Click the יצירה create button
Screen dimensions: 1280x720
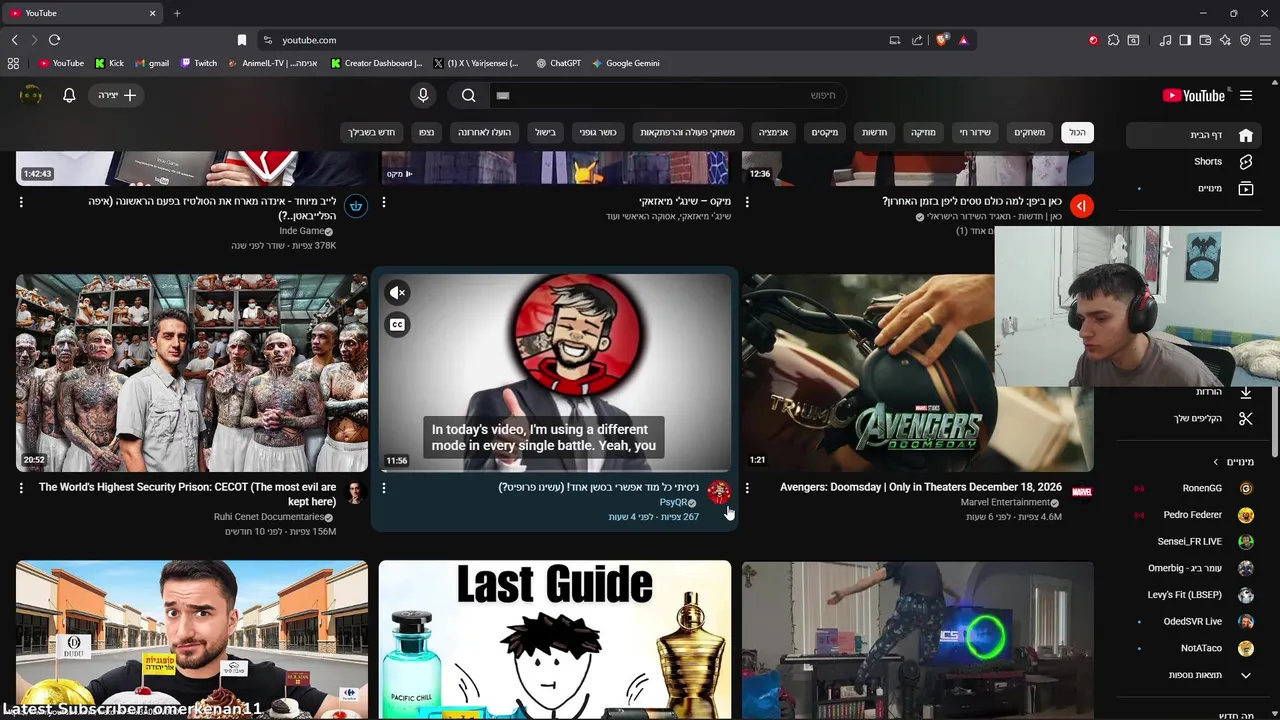pos(117,95)
